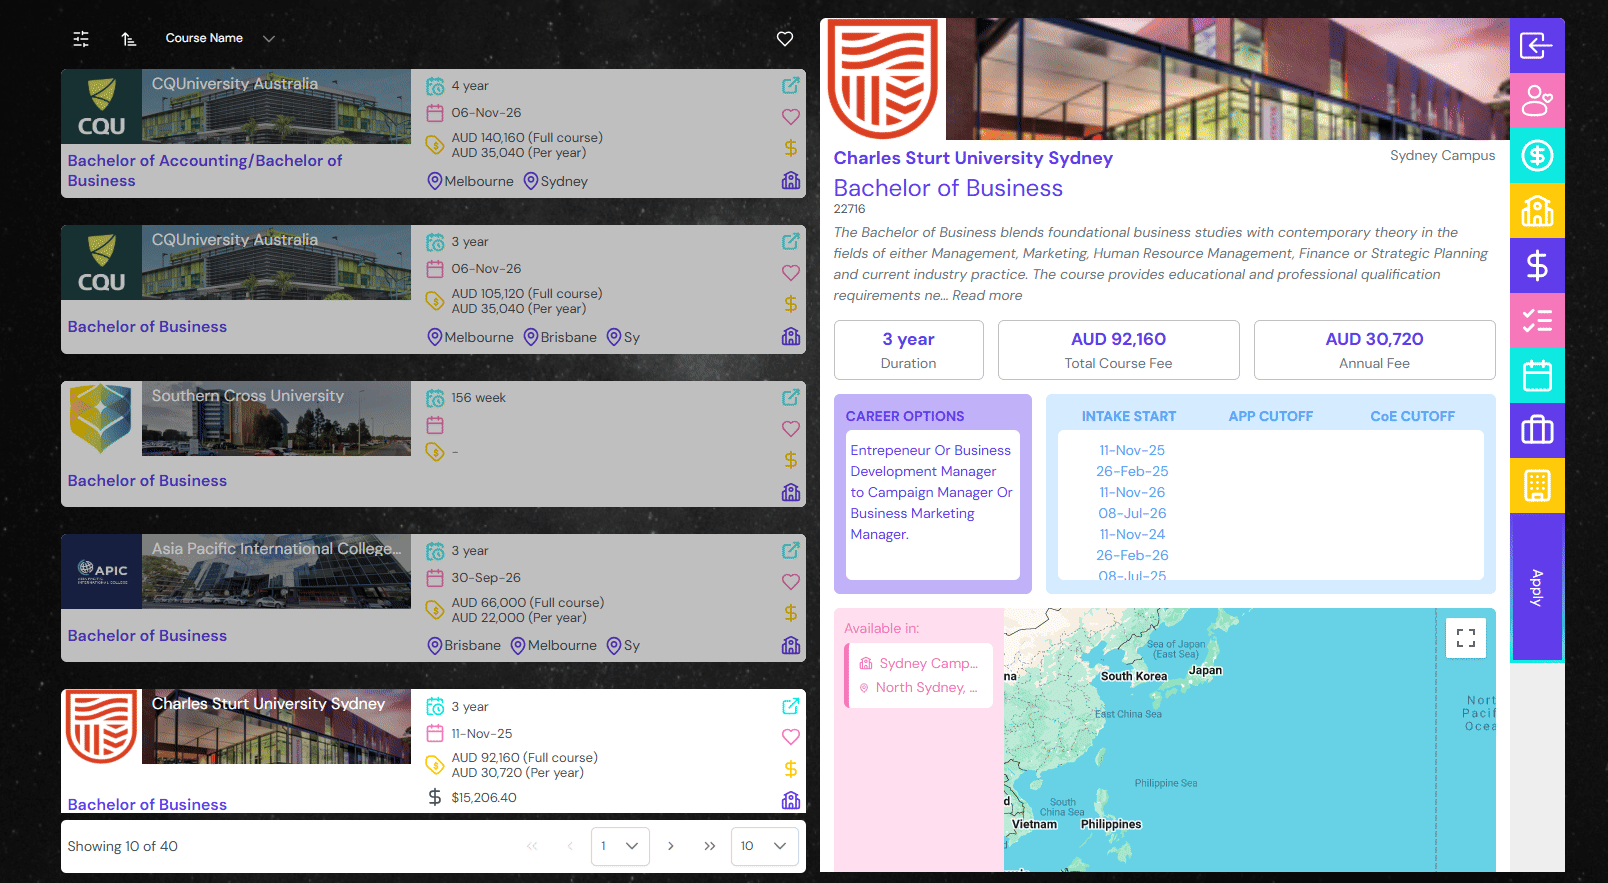Open the rows per page dropdown
Screen dimensions: 1608x883
tap(764, 846)
